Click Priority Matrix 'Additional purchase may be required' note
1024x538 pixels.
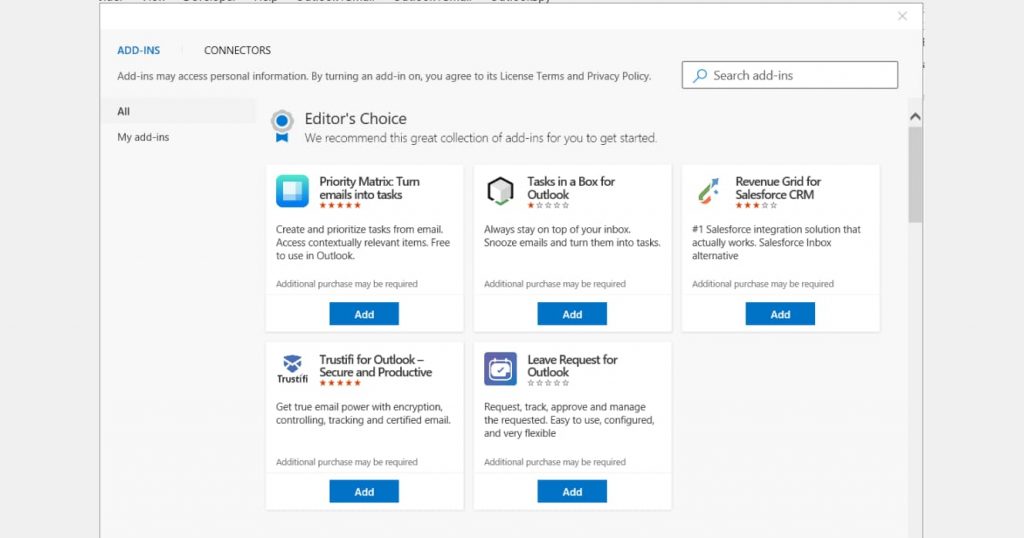pos(347,284)
